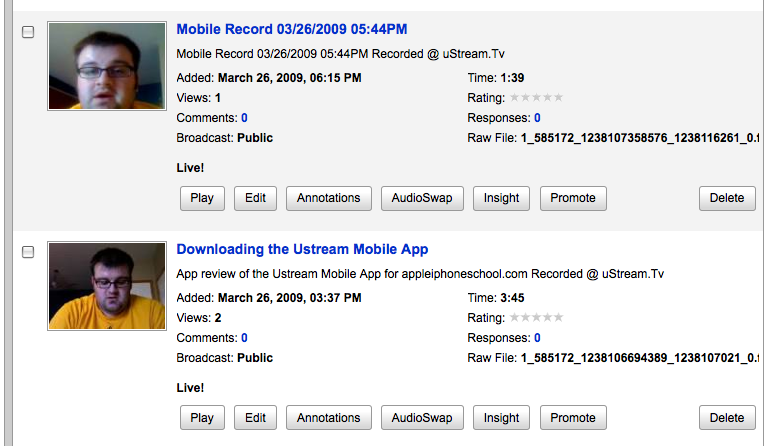This screenshot has width=773, height=446.
Task: Play the Mobile Record video
Action: pyautogui.click(x=202, y=198)
